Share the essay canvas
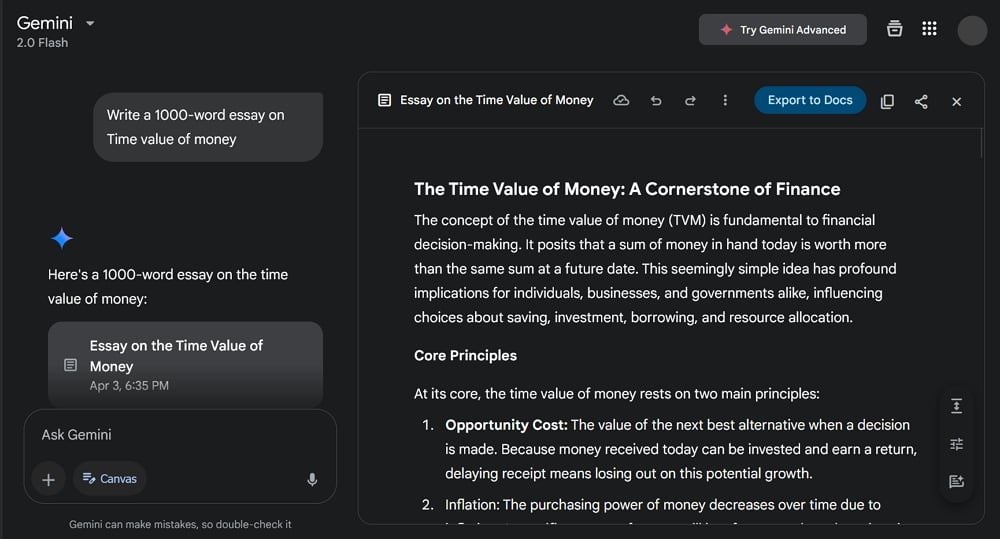The image size is (1000, 539). pyautogui.click(x=921, y=101)
